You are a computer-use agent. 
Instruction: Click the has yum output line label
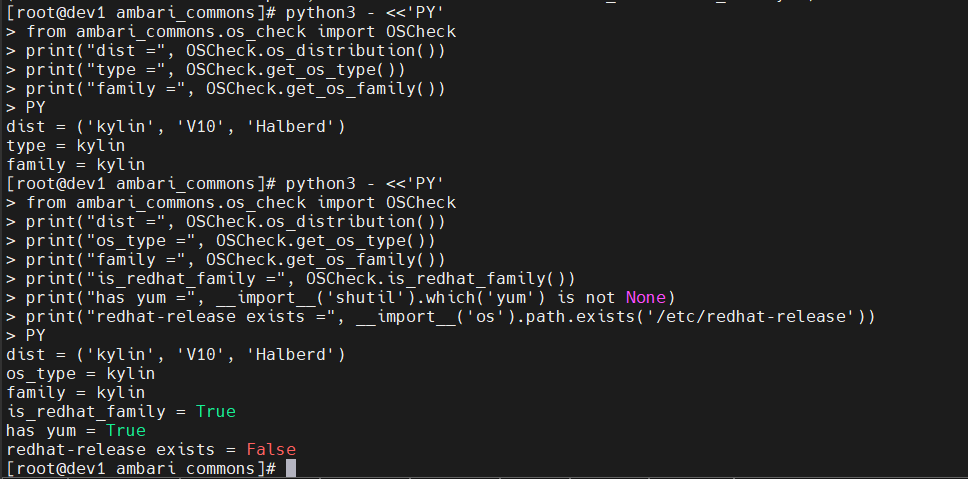coord(45,430)
